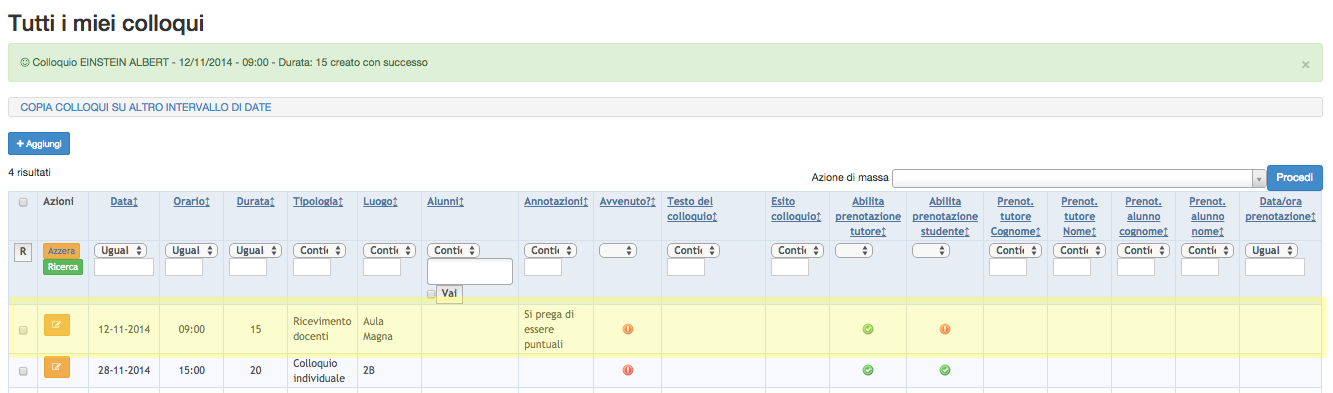
Task: Click the Luogo filter text field
Action: (x=381, y=267)
